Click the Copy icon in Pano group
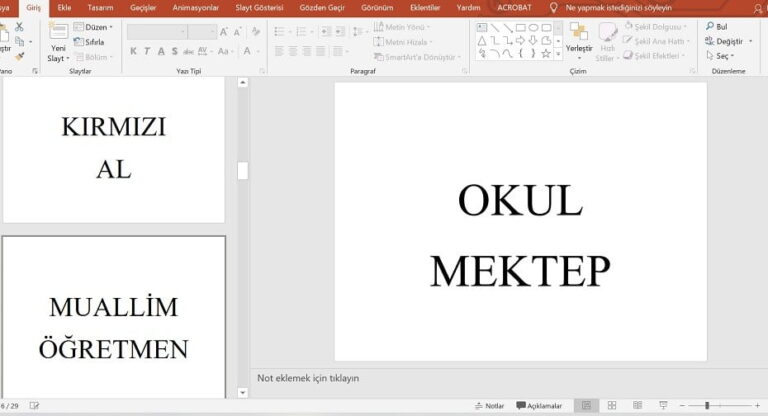This screenshot has width=768, height=416. pos(20,42)
